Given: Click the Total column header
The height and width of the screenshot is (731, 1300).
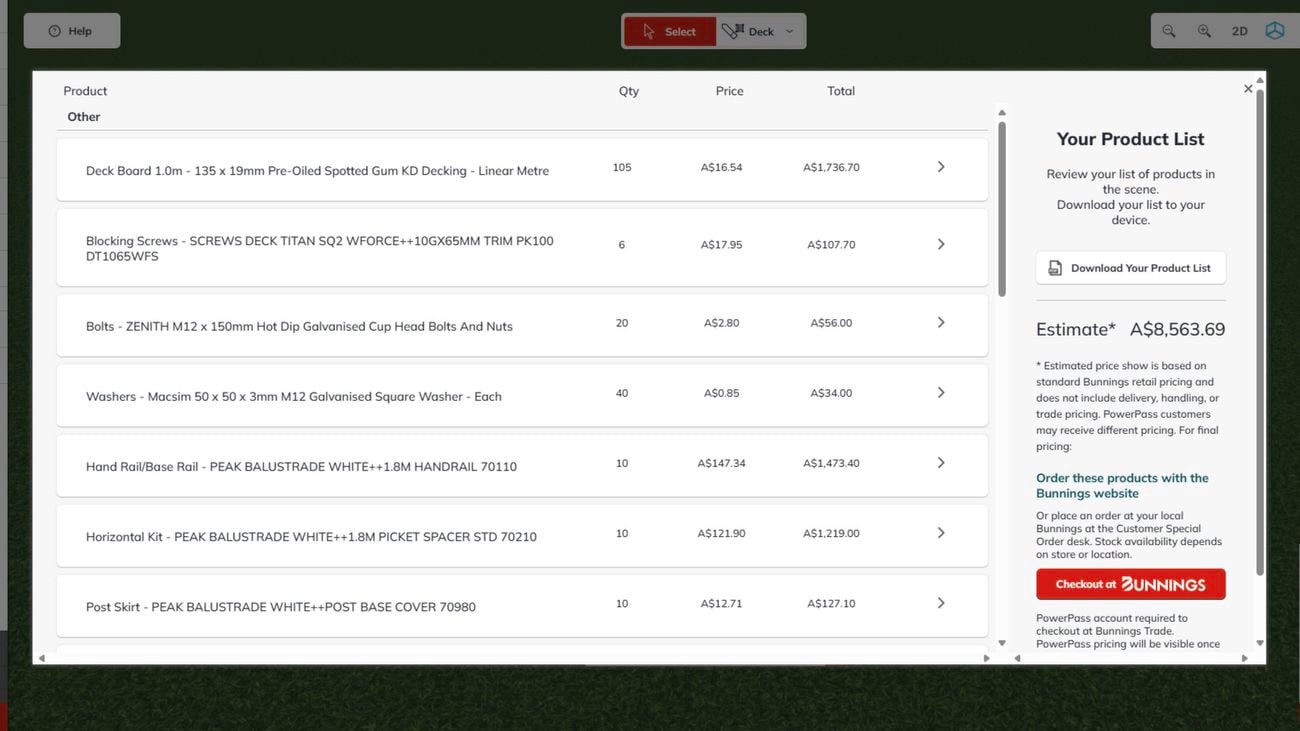Looking at the screenshot, I should pyautogui.click(x=841, y=91).
